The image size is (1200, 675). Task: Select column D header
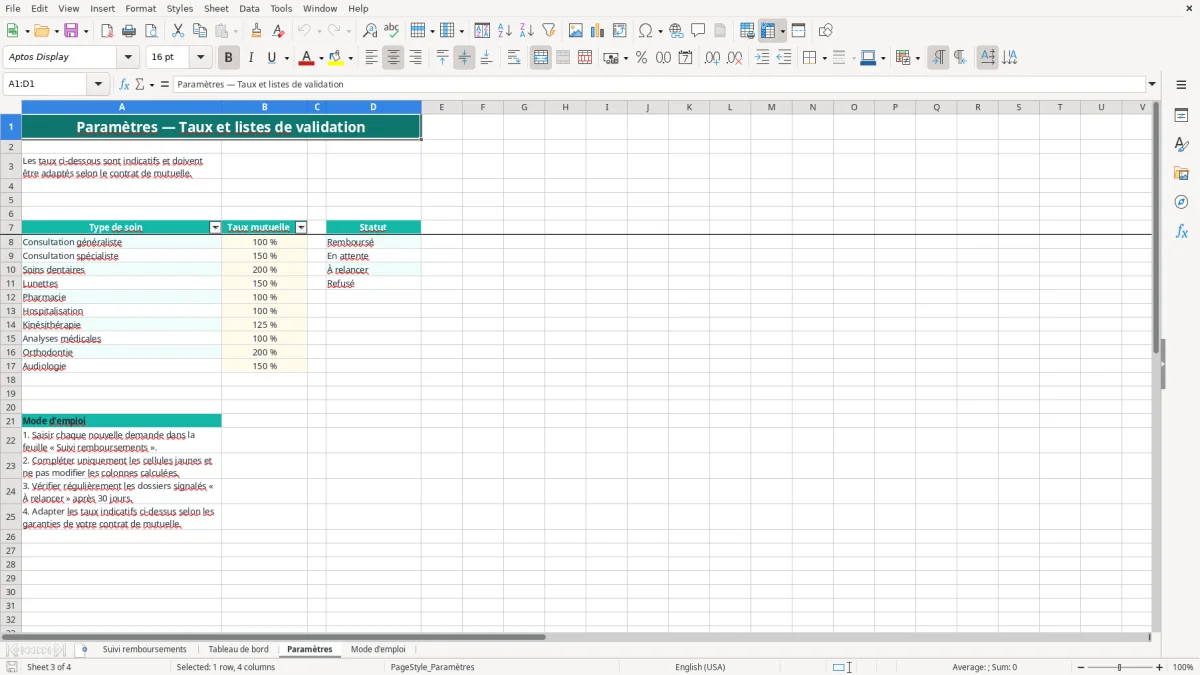(x=373, y=107)
